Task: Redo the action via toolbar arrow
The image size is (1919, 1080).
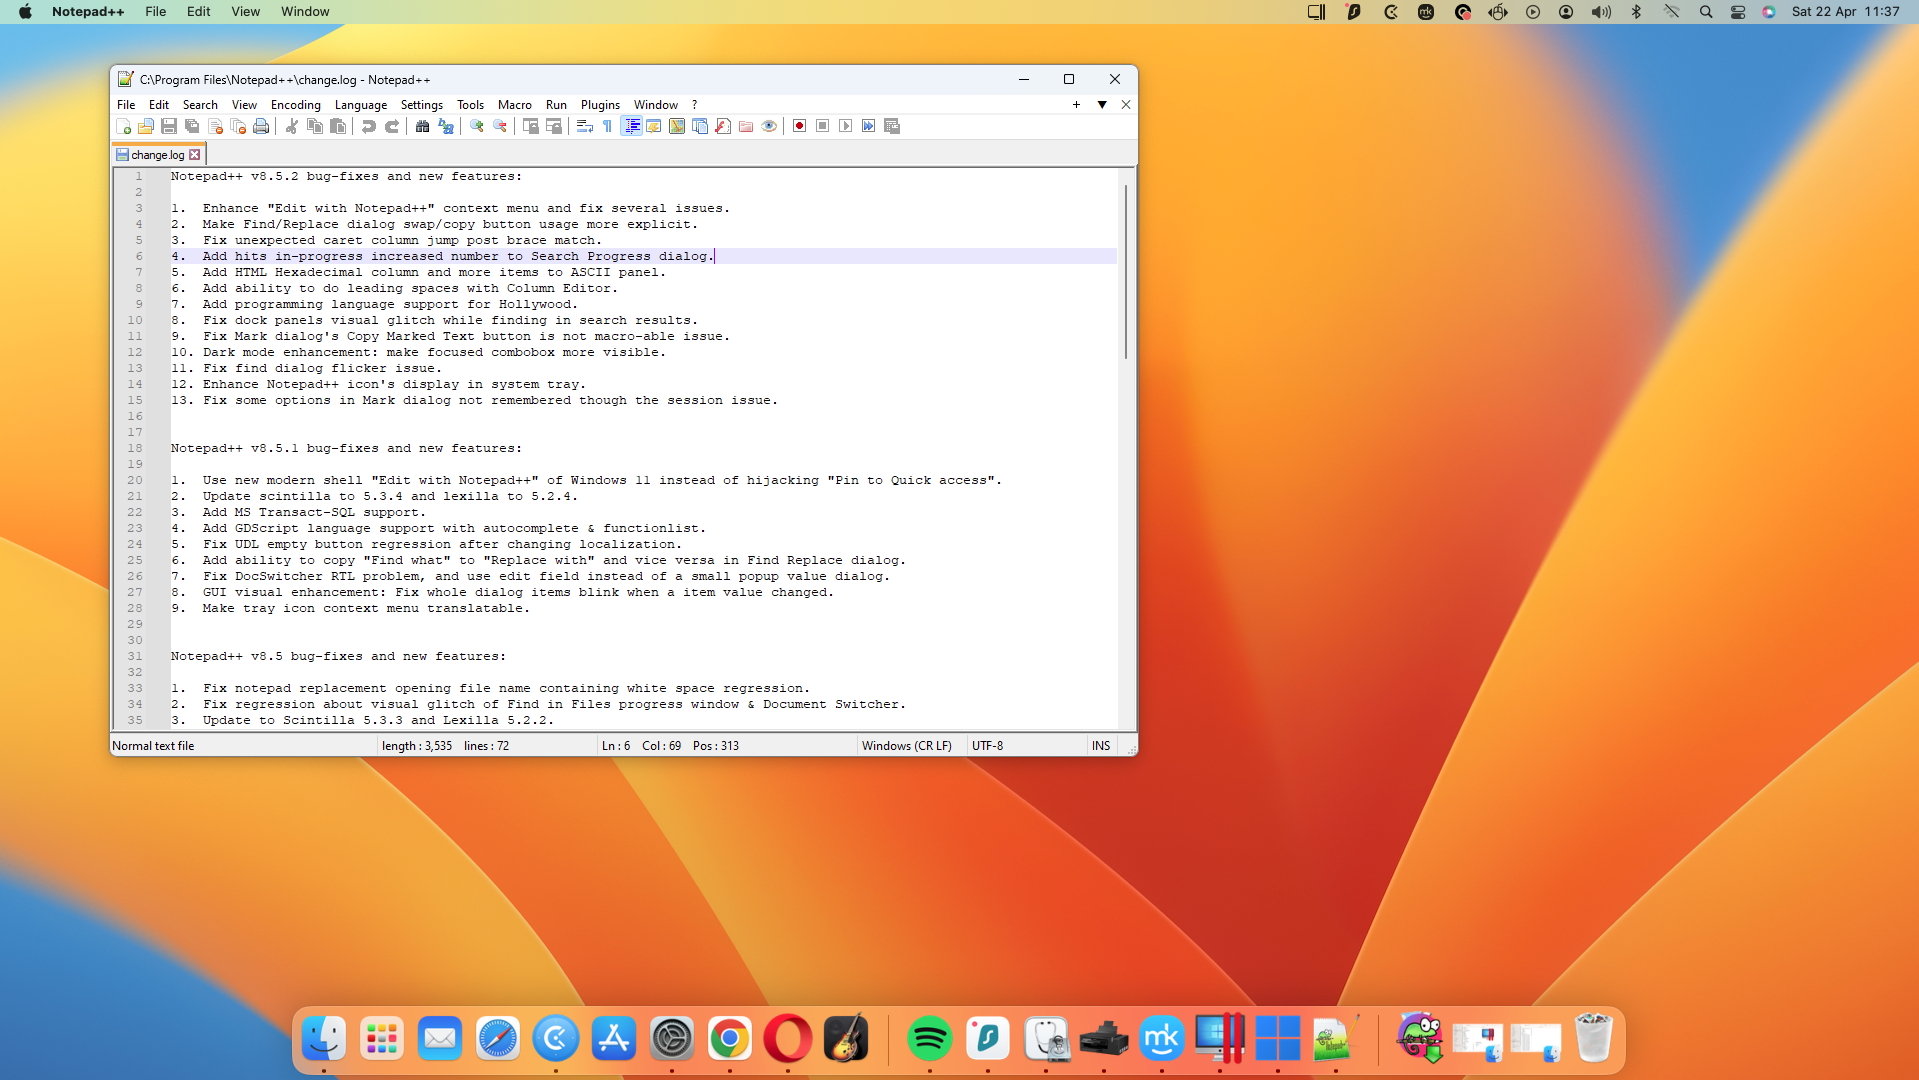Action: [392, 126]
